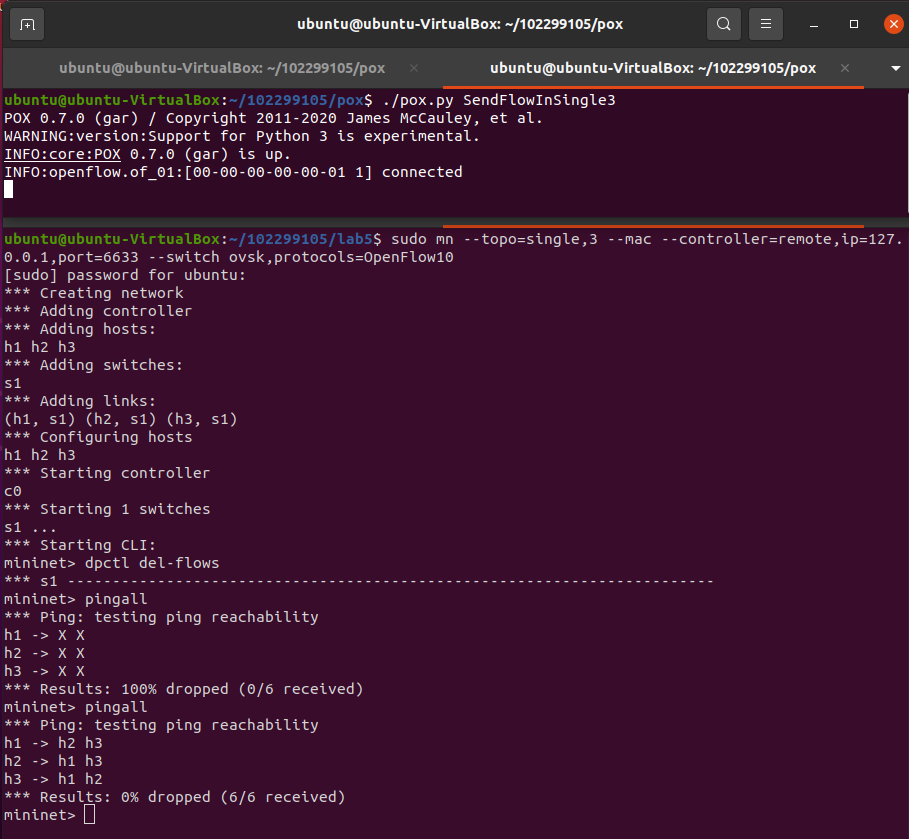
Task: Click the 'POX 0.7.0 (gar) / Copyright' line
Action: [x=273, y=118]
